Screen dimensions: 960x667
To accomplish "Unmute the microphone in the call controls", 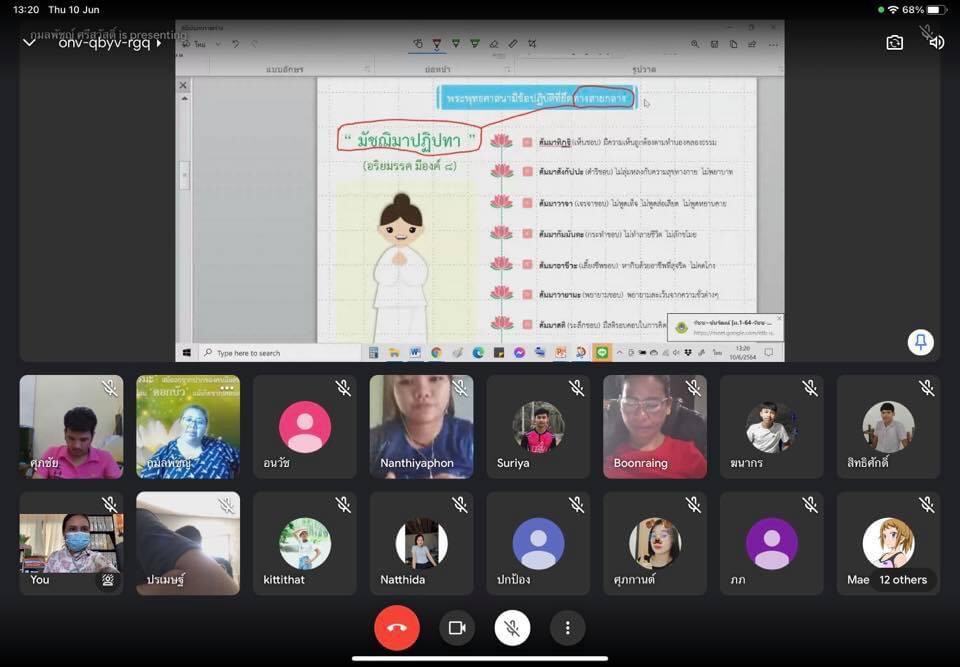I will (x=512, y=628).
